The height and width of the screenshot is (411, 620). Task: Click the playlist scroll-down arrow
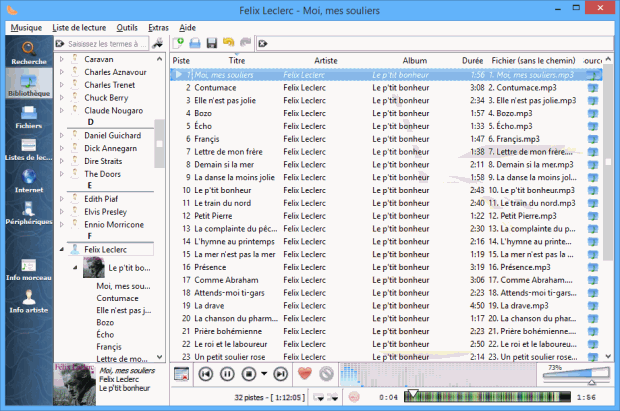pos(608,356)
